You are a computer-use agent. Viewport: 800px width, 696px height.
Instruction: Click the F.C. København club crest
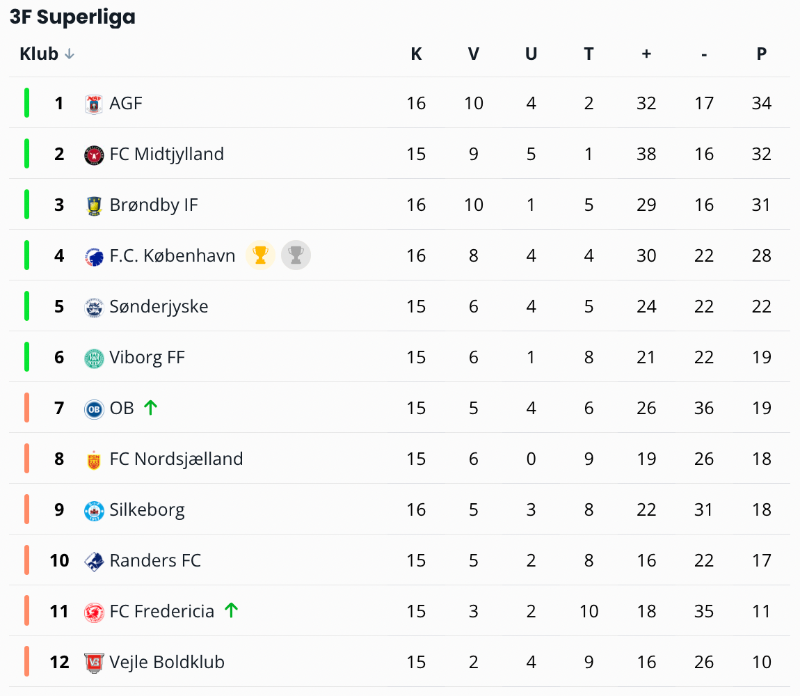click(x=94, y=256)
